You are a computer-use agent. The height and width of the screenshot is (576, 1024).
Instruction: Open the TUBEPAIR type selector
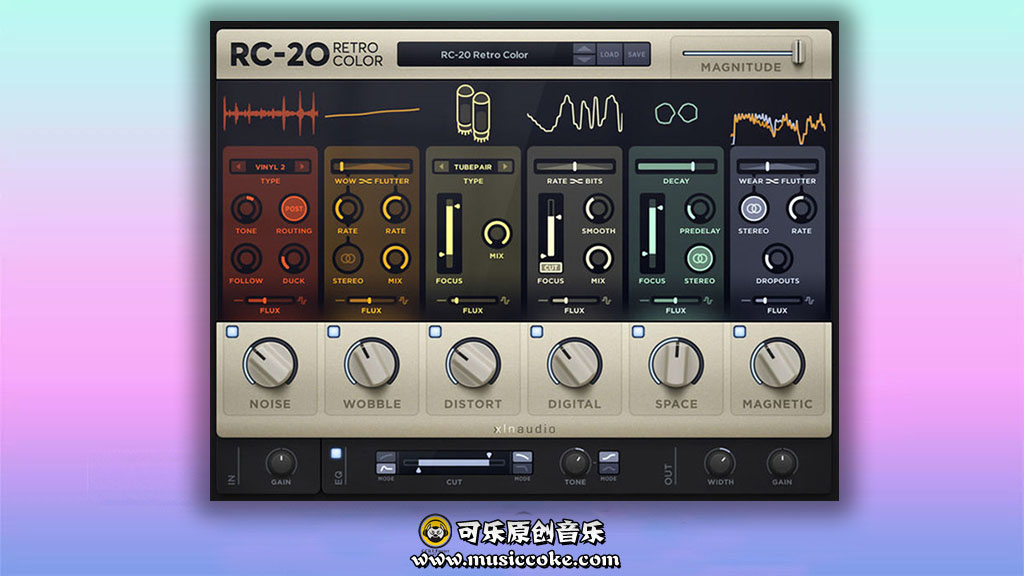coord(473,167)
